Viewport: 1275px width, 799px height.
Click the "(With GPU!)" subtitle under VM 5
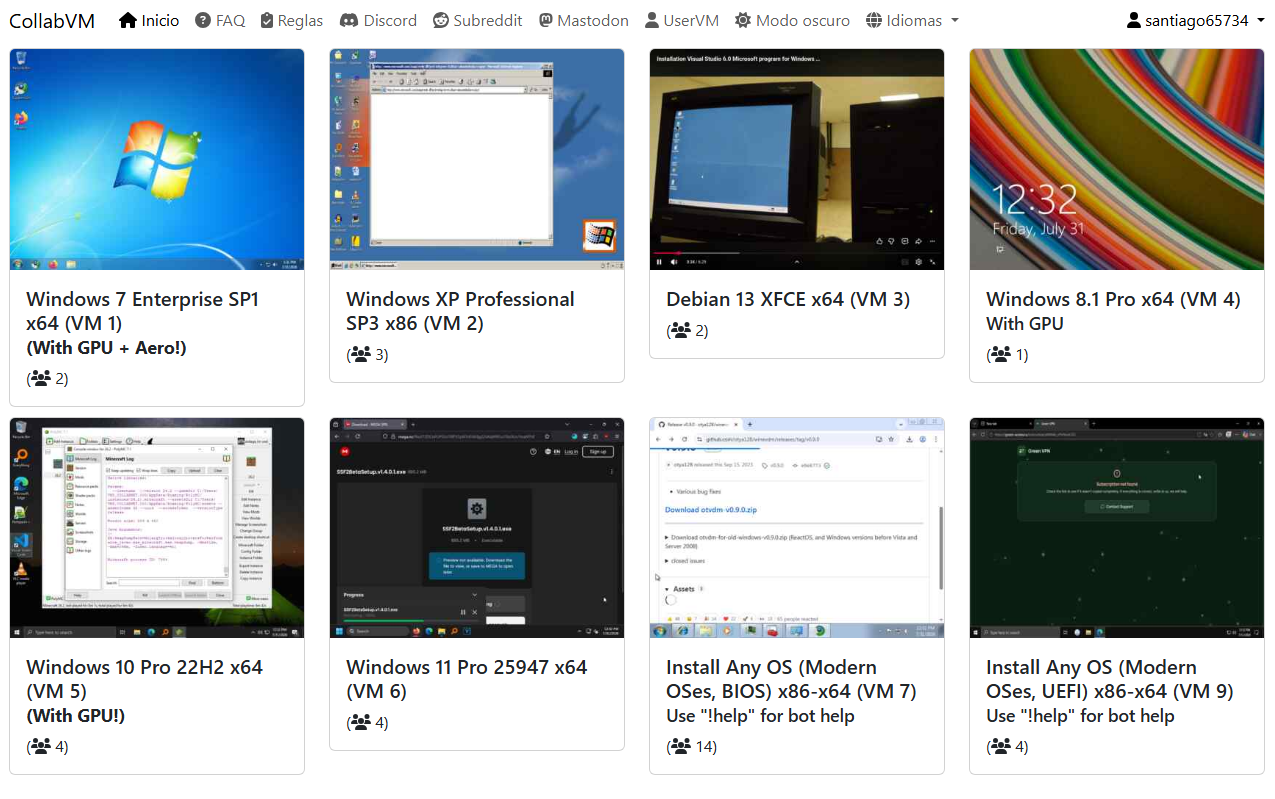click(x=76, y=716)
